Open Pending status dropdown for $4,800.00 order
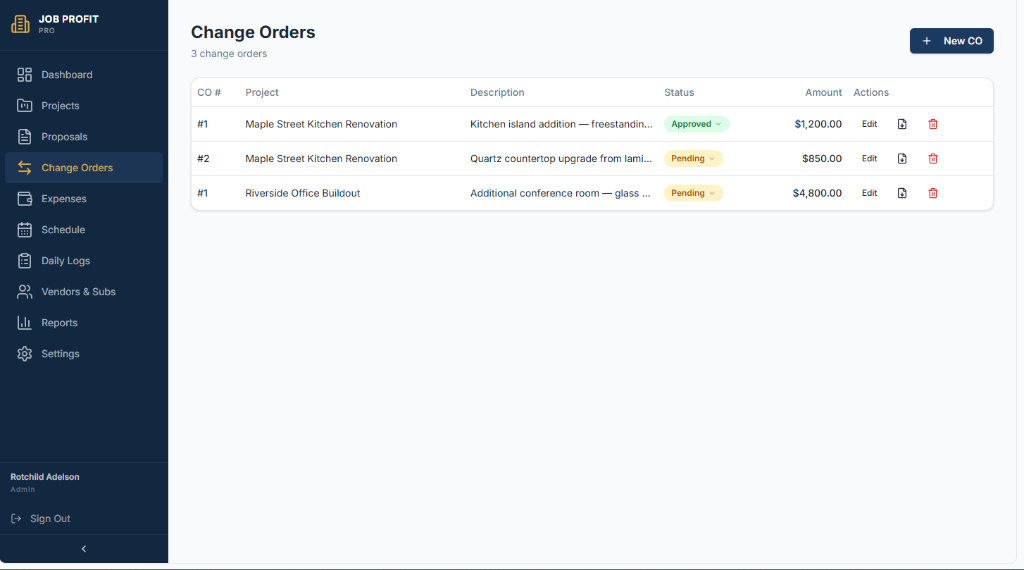1024x570 pixels. point(693,193)
